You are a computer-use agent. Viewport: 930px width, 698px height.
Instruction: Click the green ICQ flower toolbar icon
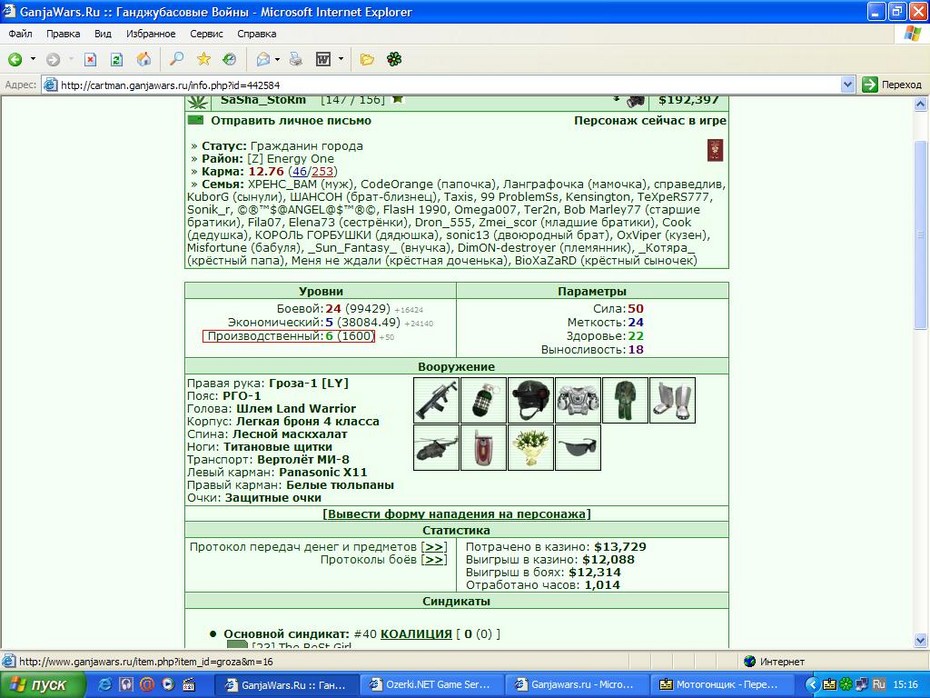click(x=394, y=59)
